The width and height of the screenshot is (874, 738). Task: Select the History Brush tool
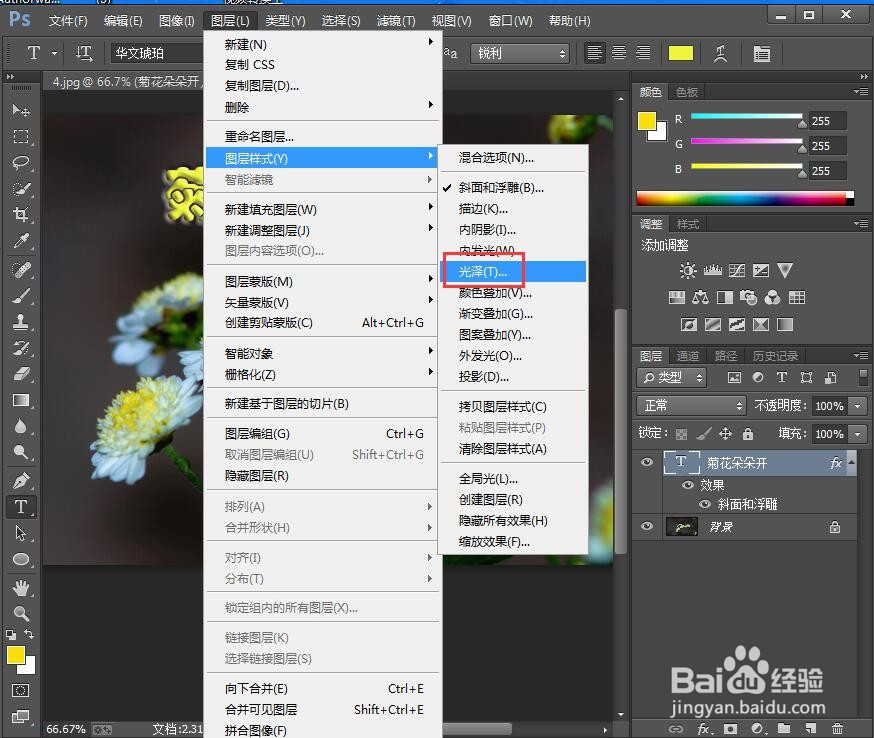[21, 348]
